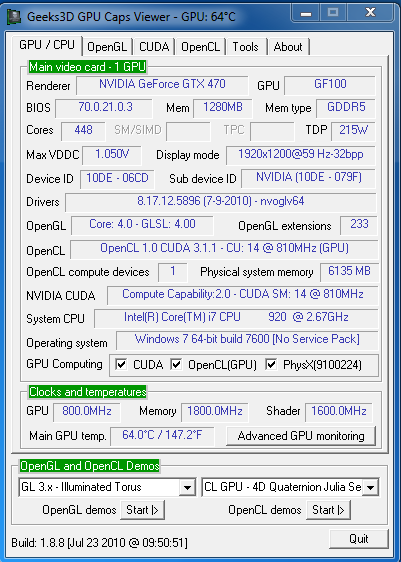Click the NVIDIA CUDA Compute Capability field

243,295
